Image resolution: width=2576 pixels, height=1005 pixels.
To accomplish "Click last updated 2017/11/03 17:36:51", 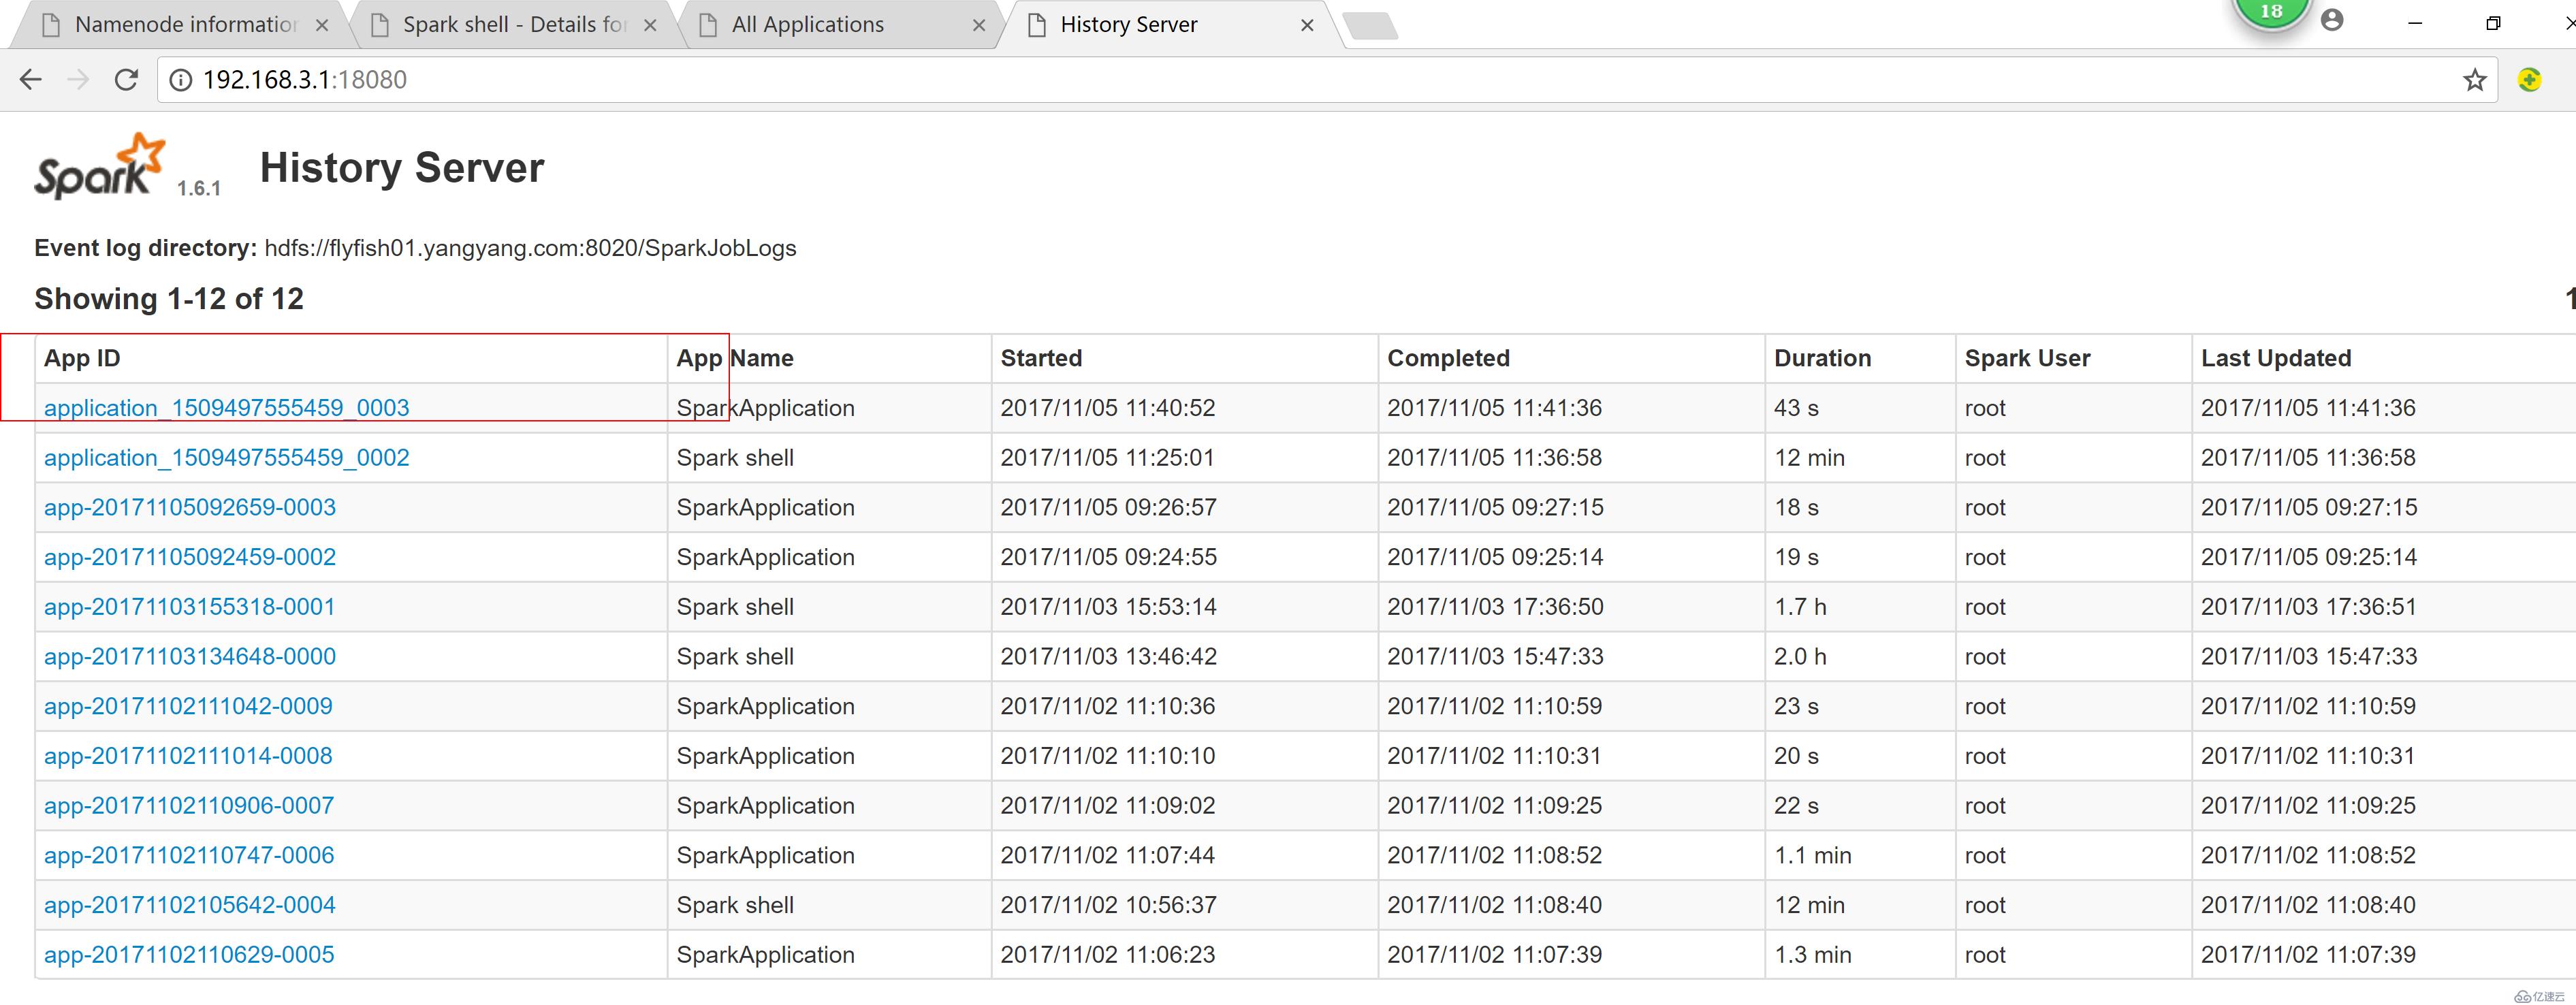I will (x=2308, y=607).
